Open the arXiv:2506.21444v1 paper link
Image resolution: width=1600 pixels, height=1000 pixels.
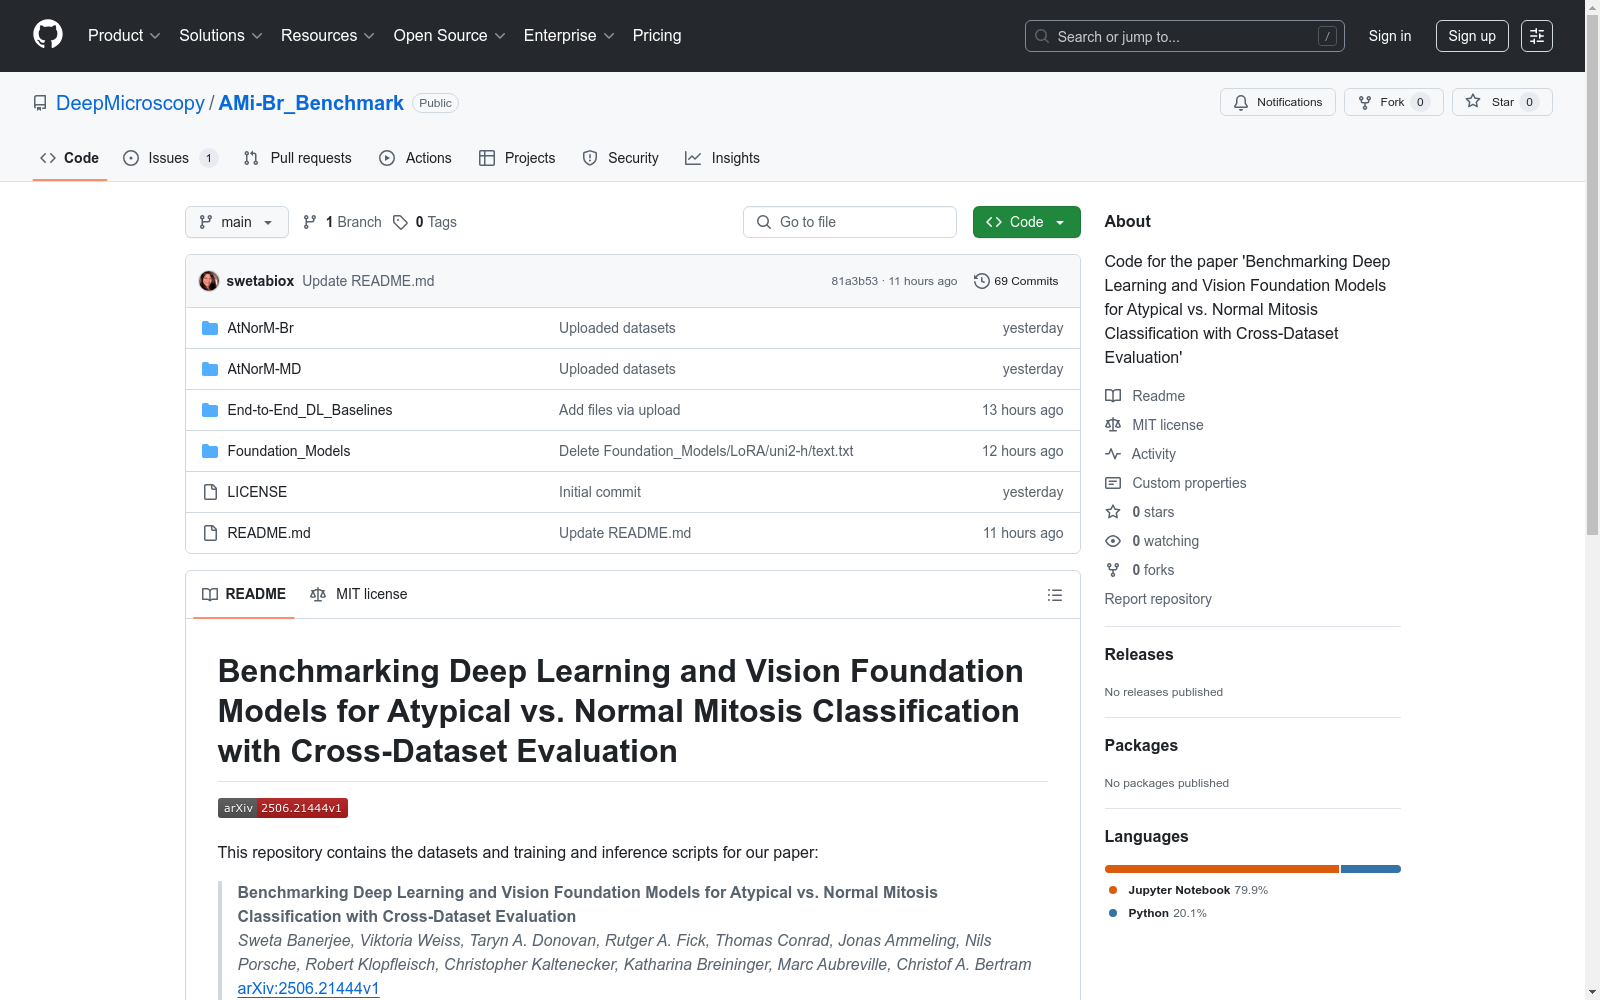[308, 988]
